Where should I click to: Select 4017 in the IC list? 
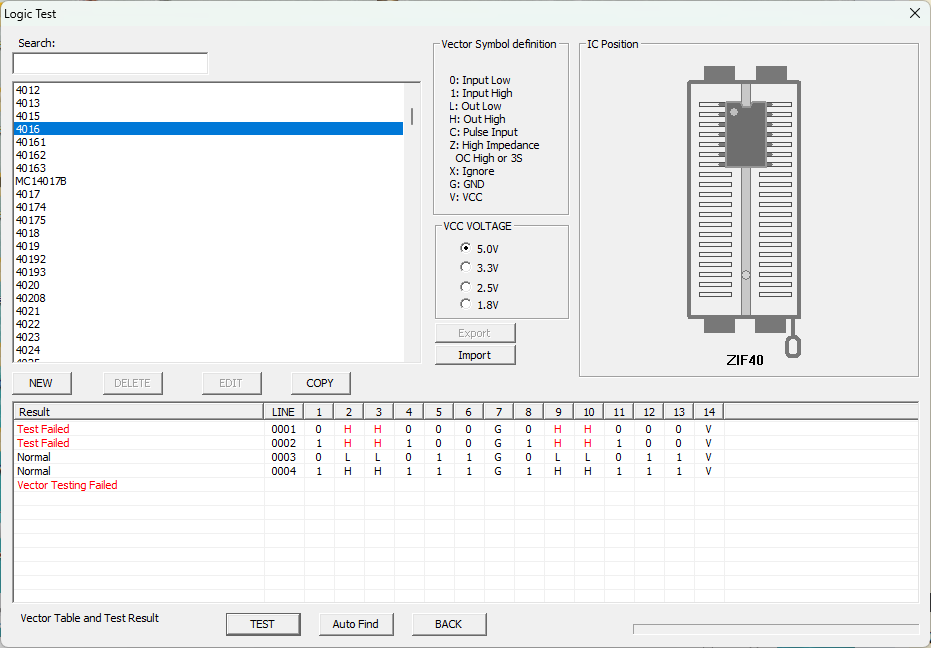[x=28, y=194]
